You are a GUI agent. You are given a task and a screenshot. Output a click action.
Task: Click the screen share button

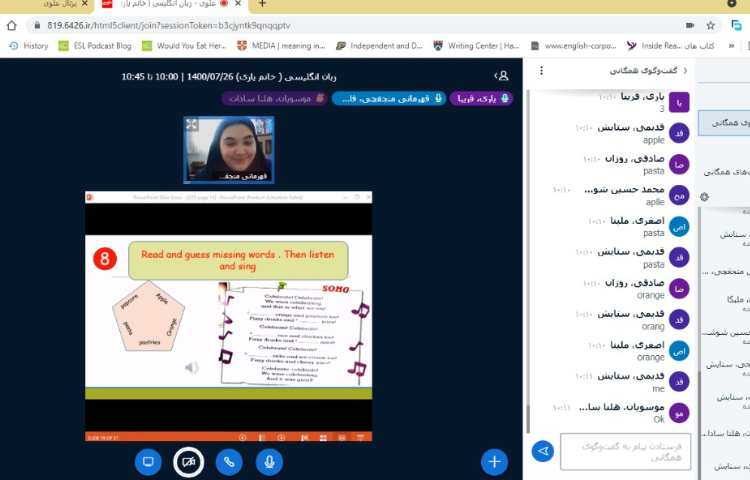pos(148,461)
